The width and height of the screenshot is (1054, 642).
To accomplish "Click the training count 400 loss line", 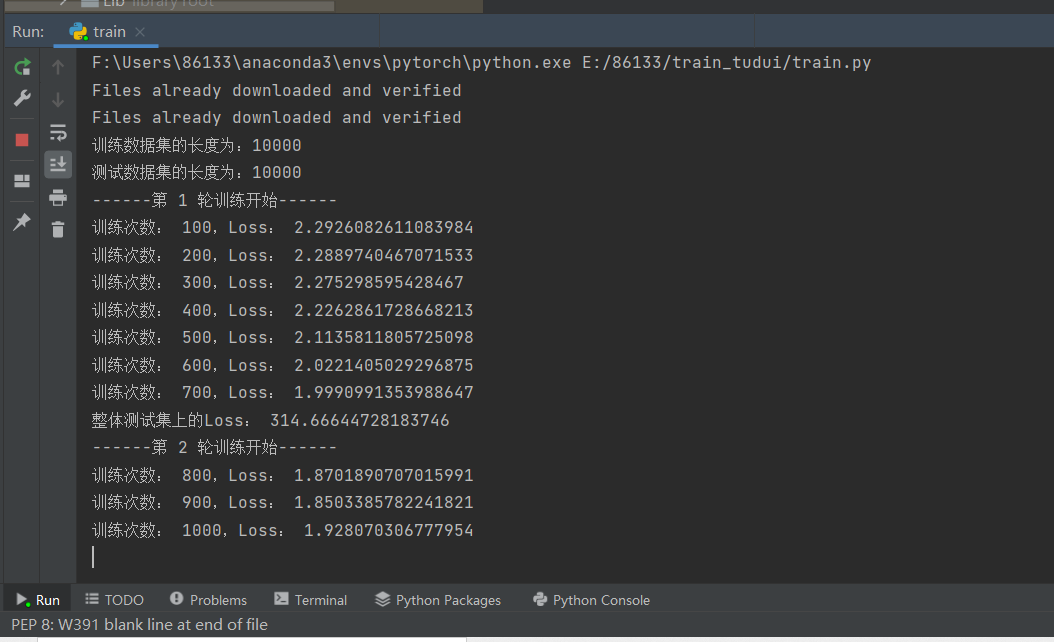I will pyautogui.click(x=282, y=310).
